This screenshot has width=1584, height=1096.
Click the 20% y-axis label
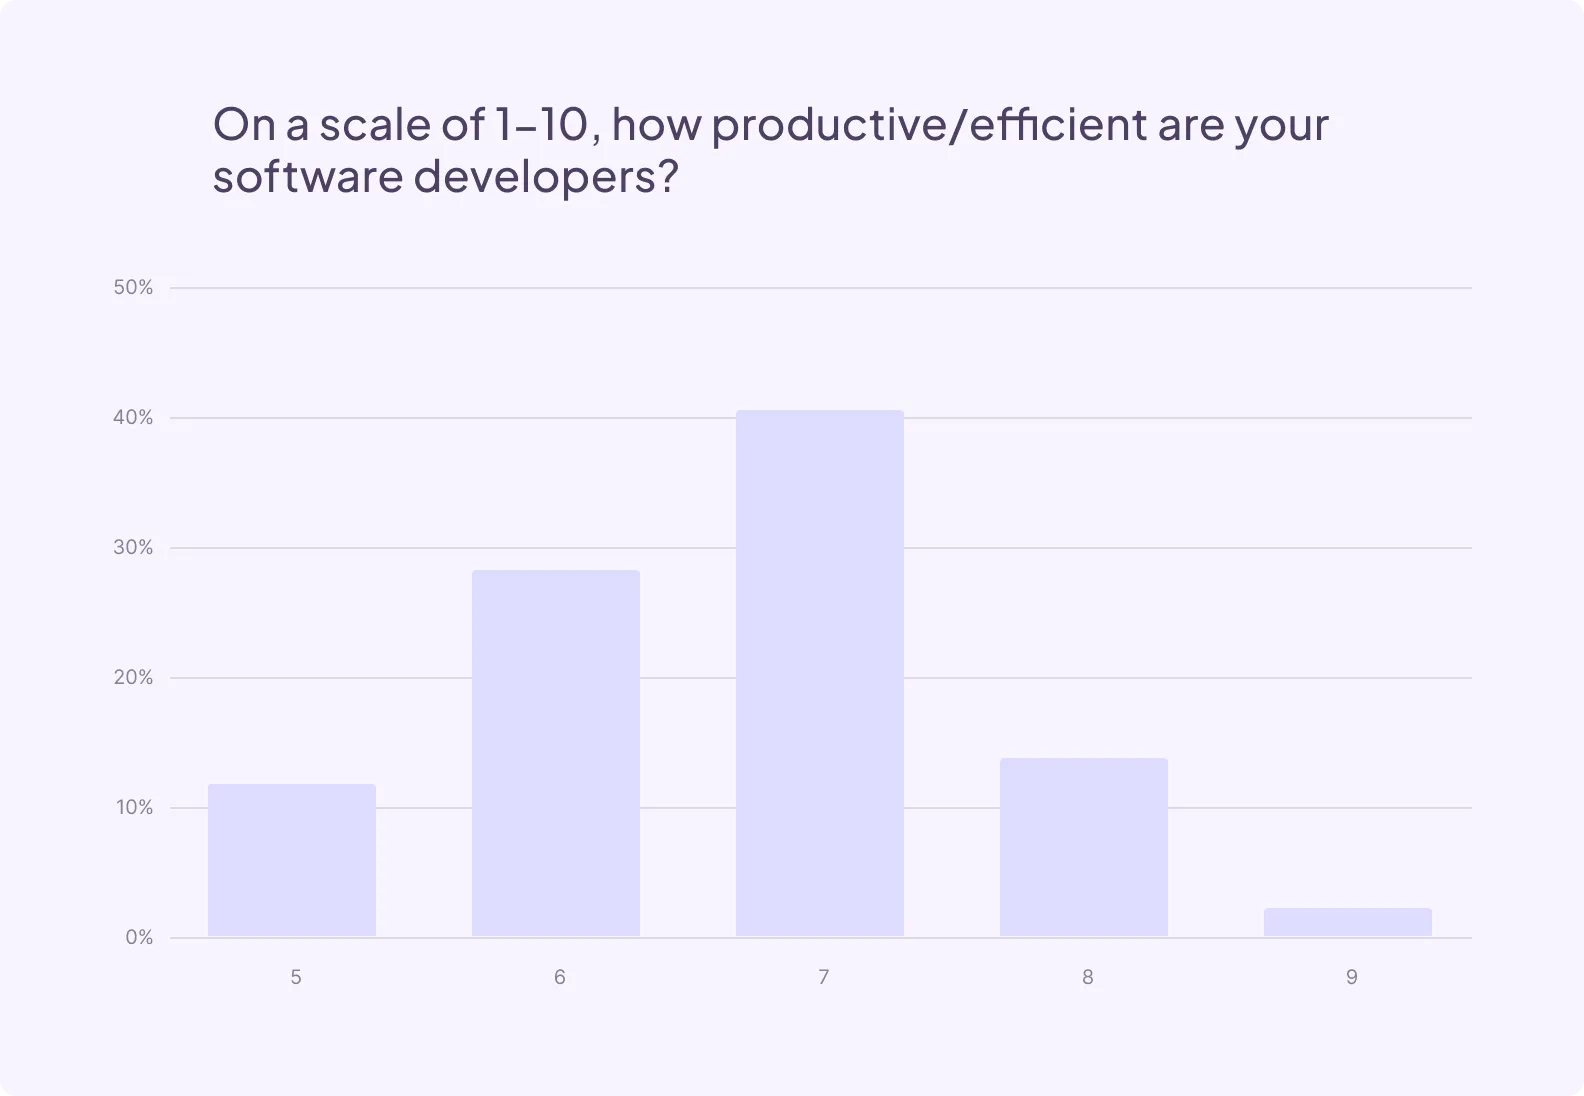(x=133, y=678)
